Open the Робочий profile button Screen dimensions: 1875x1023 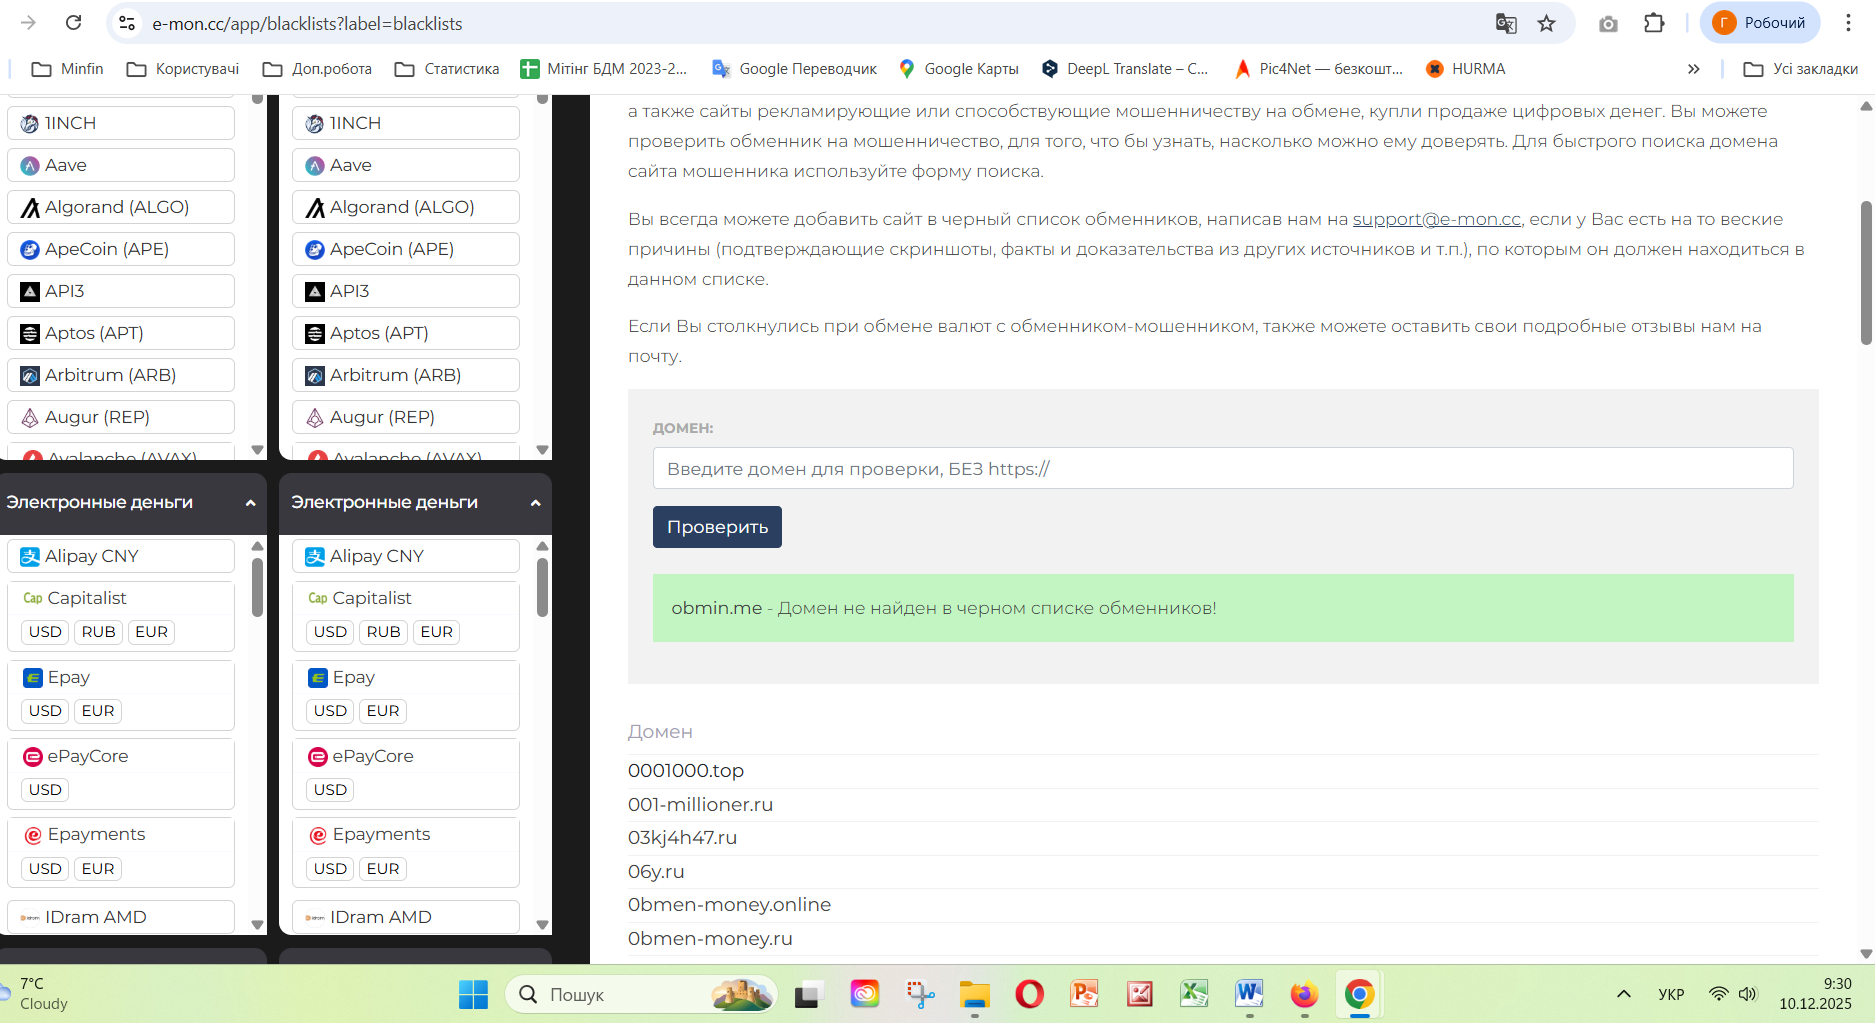(1759, 23)
